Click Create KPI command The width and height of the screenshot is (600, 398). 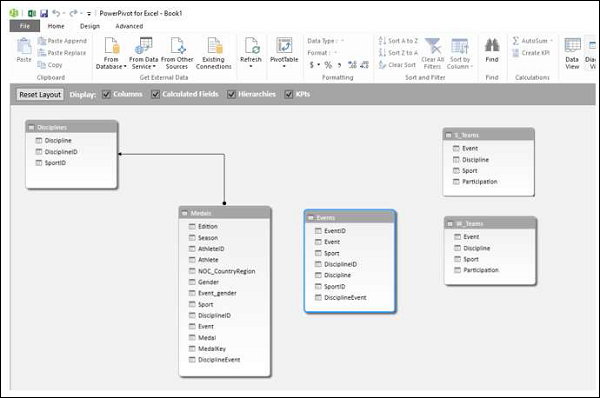point(531,53)
